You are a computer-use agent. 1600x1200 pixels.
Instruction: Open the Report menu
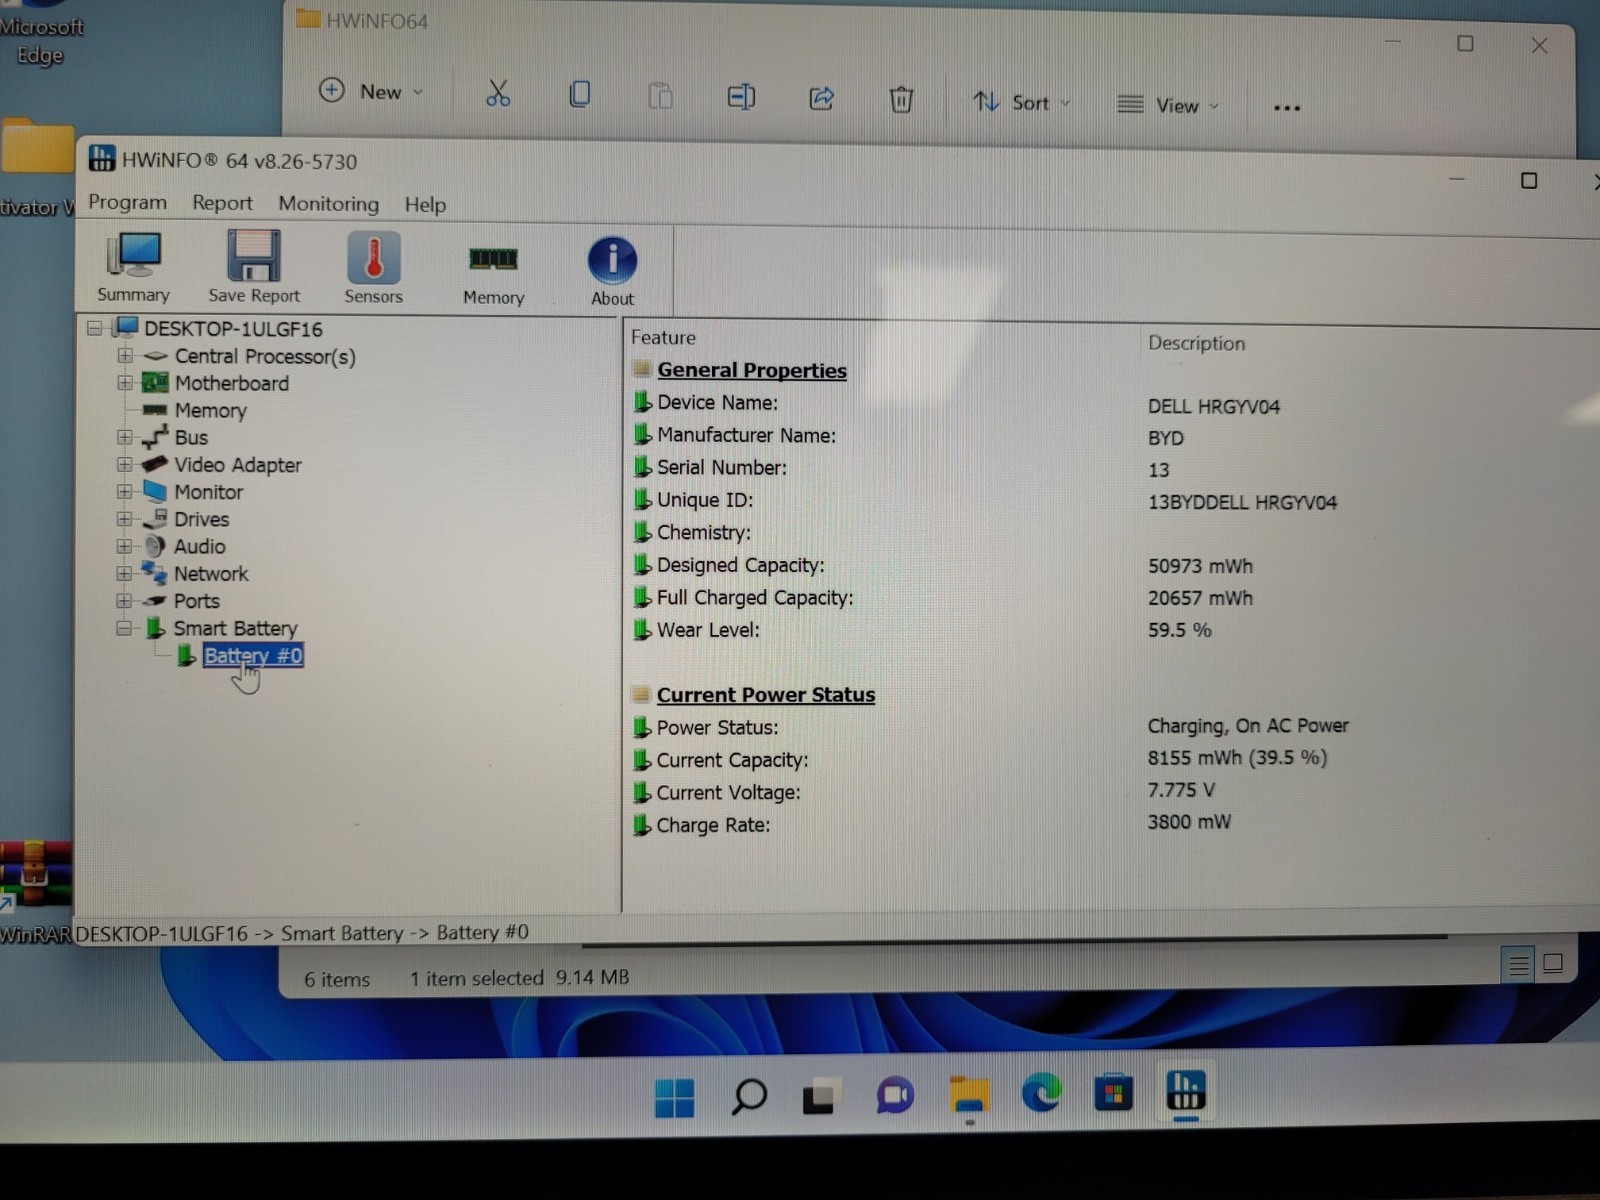pos(222,203)
